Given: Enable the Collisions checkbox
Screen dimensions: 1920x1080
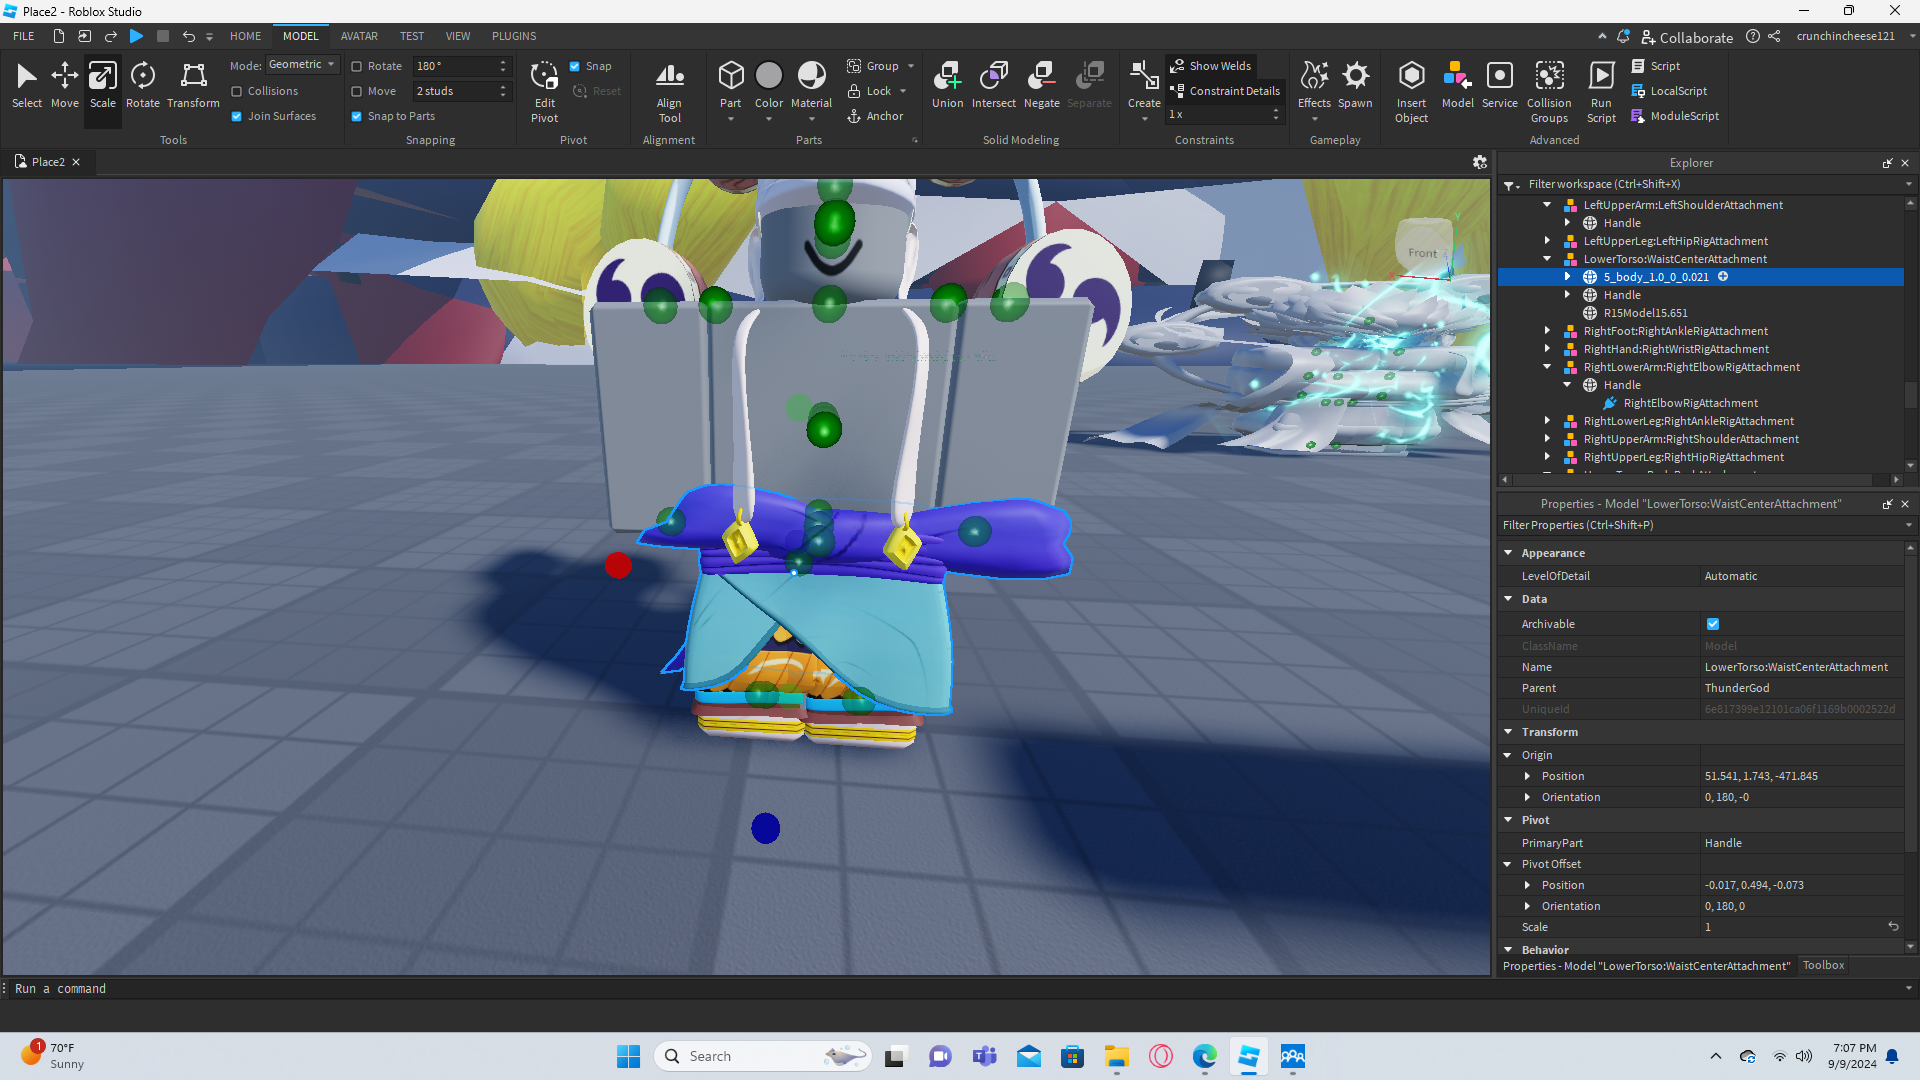Looking at the screenshot, I should tap(237, 91).
